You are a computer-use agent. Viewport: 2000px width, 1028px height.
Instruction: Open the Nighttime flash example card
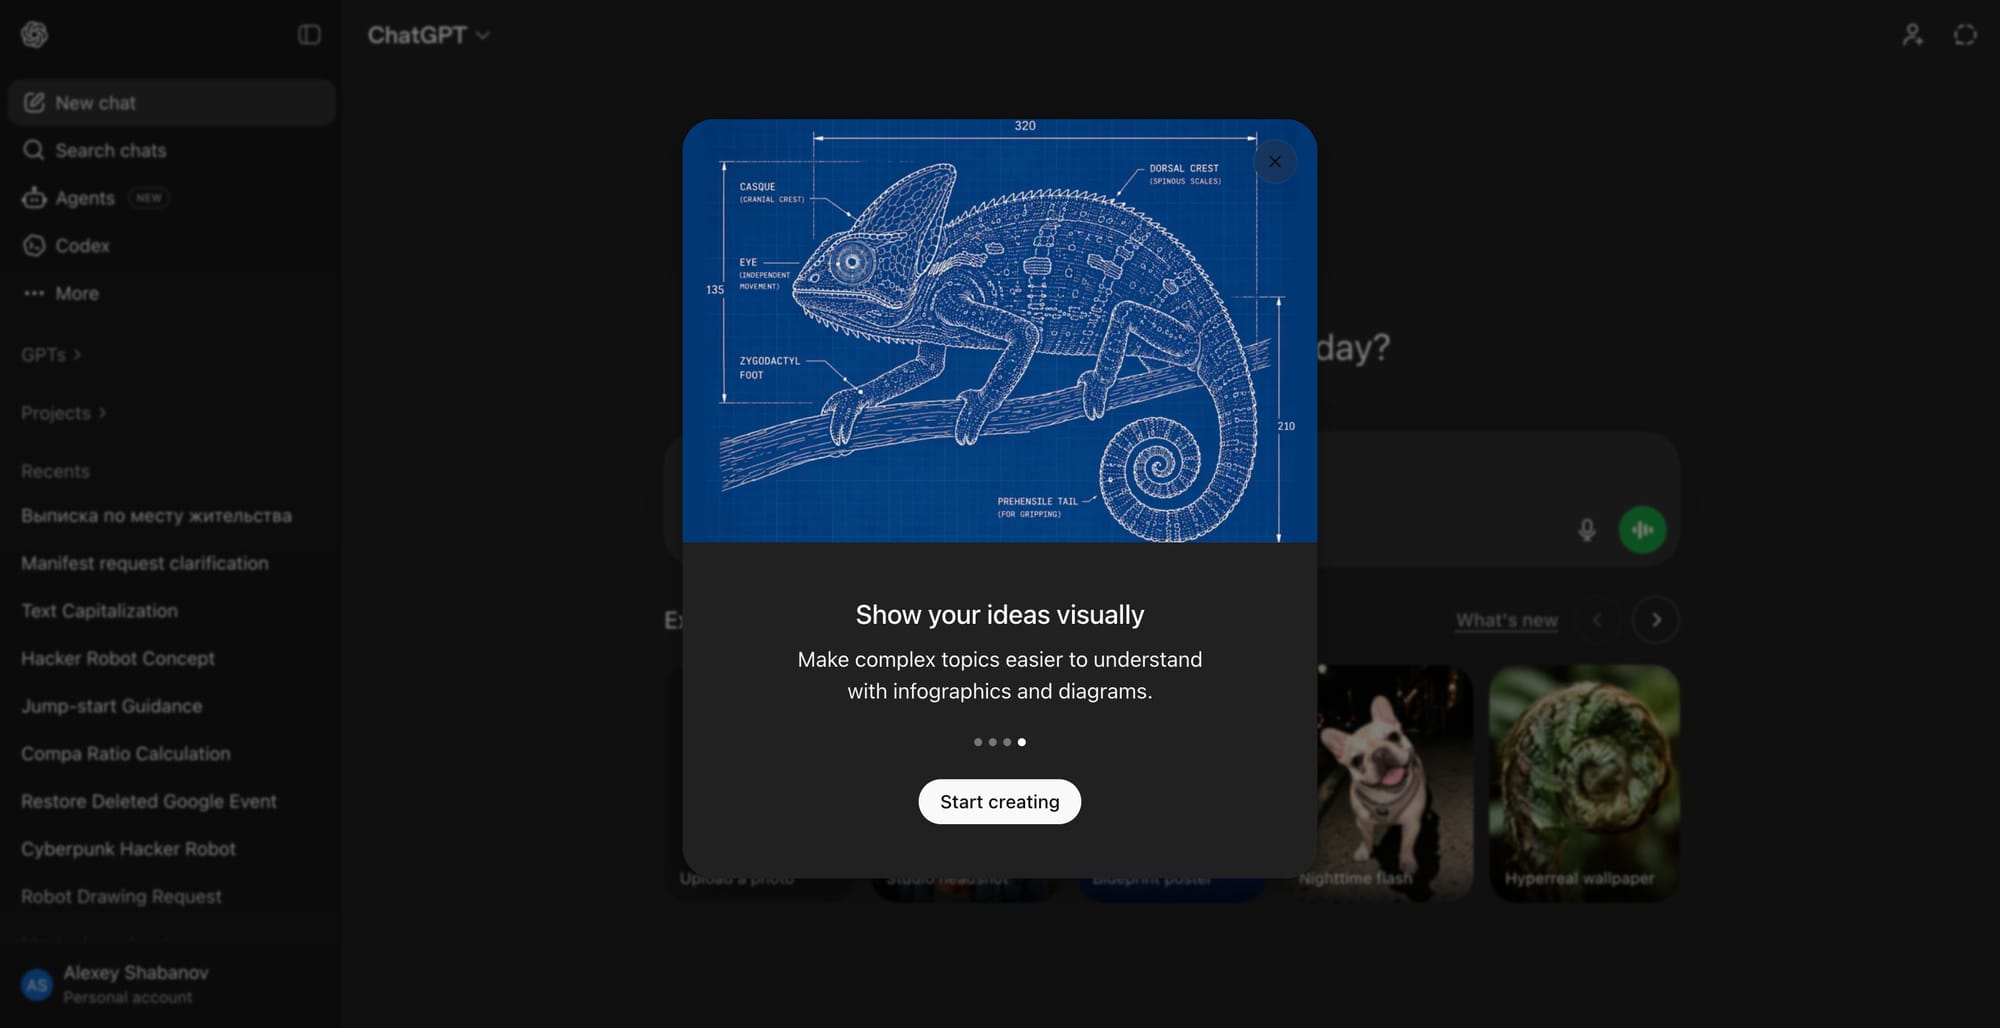1394,783
